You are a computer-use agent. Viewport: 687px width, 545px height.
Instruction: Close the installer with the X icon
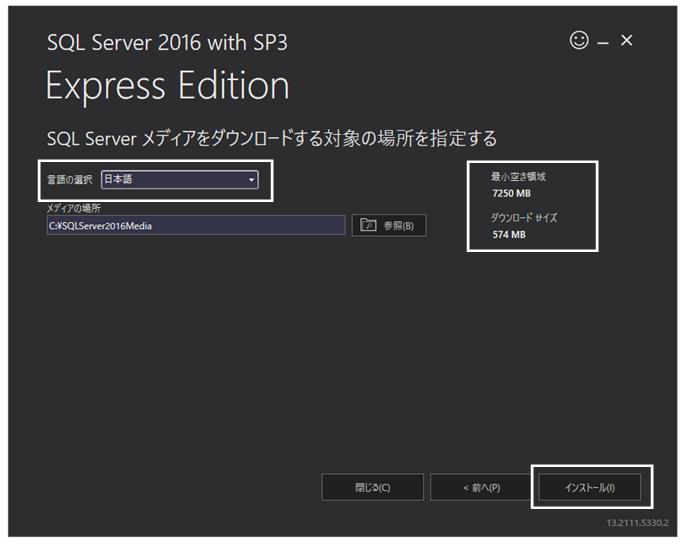[627, 40]
